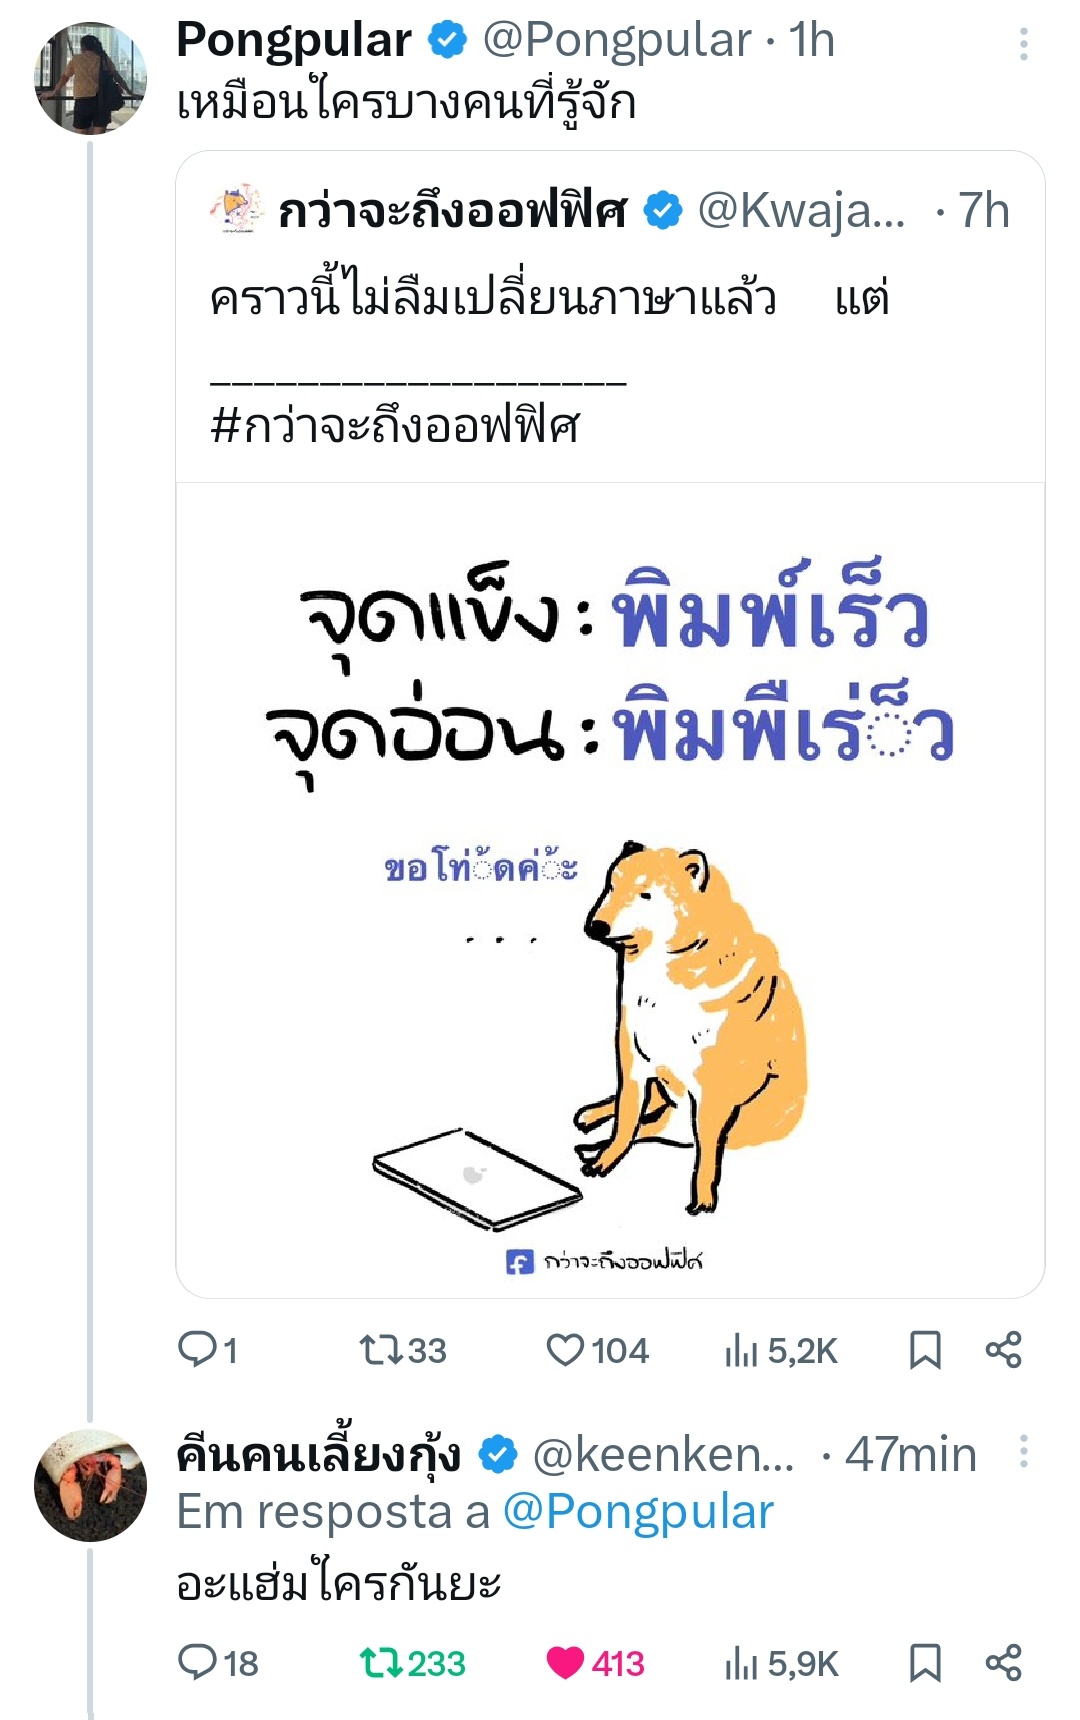Screen dimensions: 1080x1720
Task: Share Pongpular's tweet
Action: pos(1003,1351)
